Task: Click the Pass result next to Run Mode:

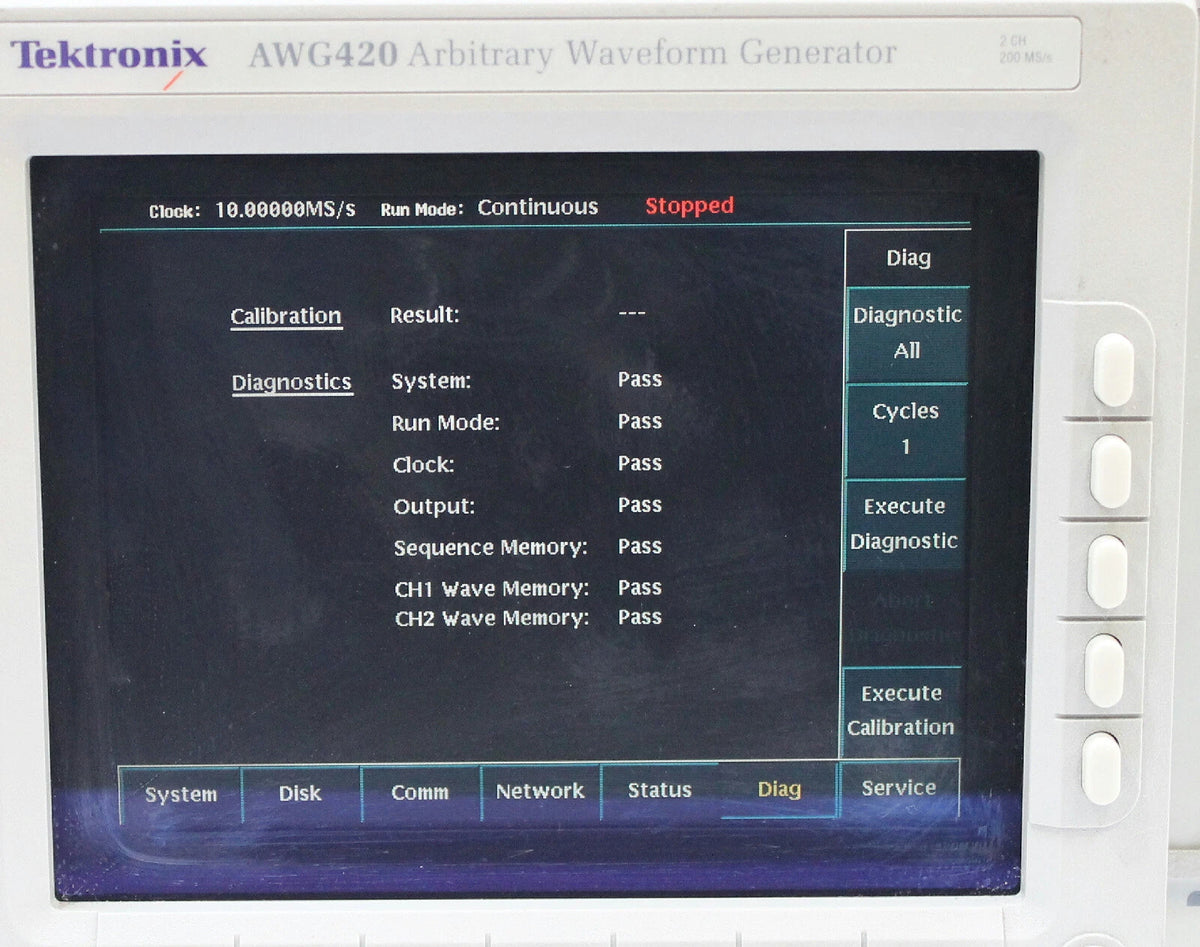Action: [640, 422]
